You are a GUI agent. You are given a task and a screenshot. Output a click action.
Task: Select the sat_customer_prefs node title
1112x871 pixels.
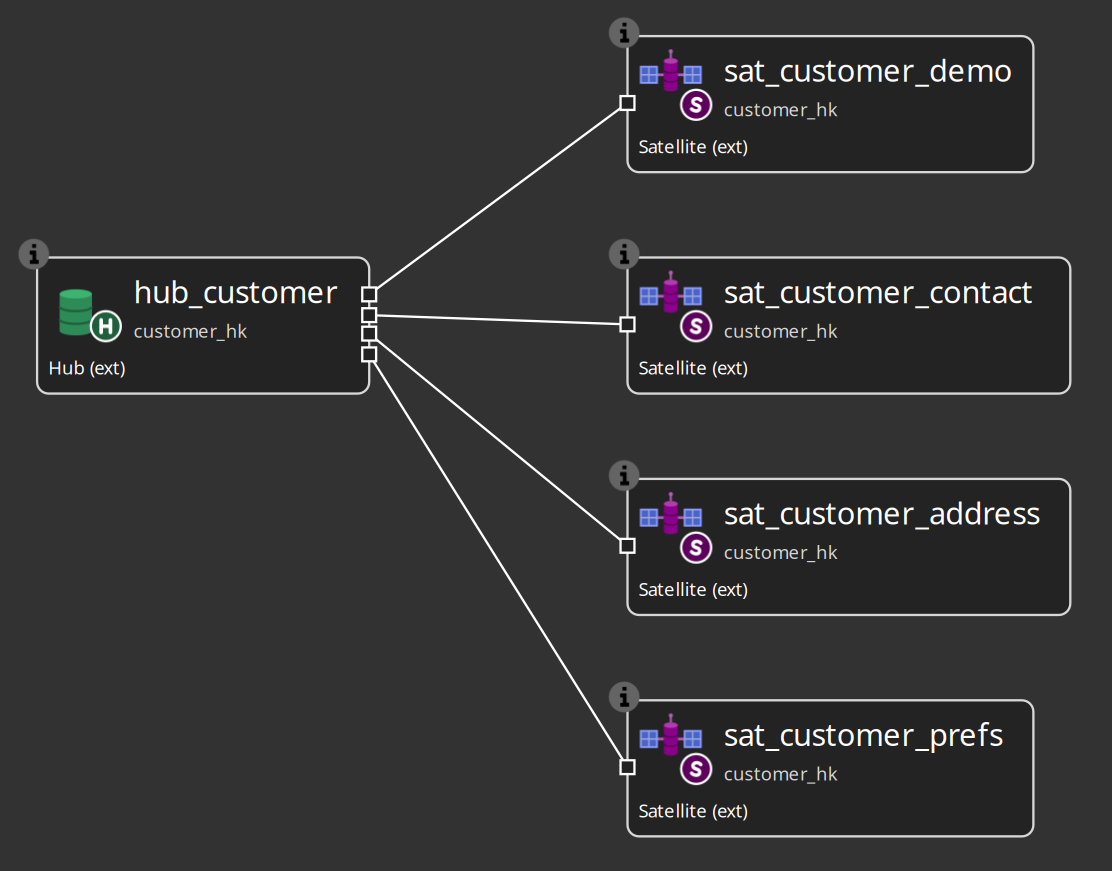[x=863, y=735]
